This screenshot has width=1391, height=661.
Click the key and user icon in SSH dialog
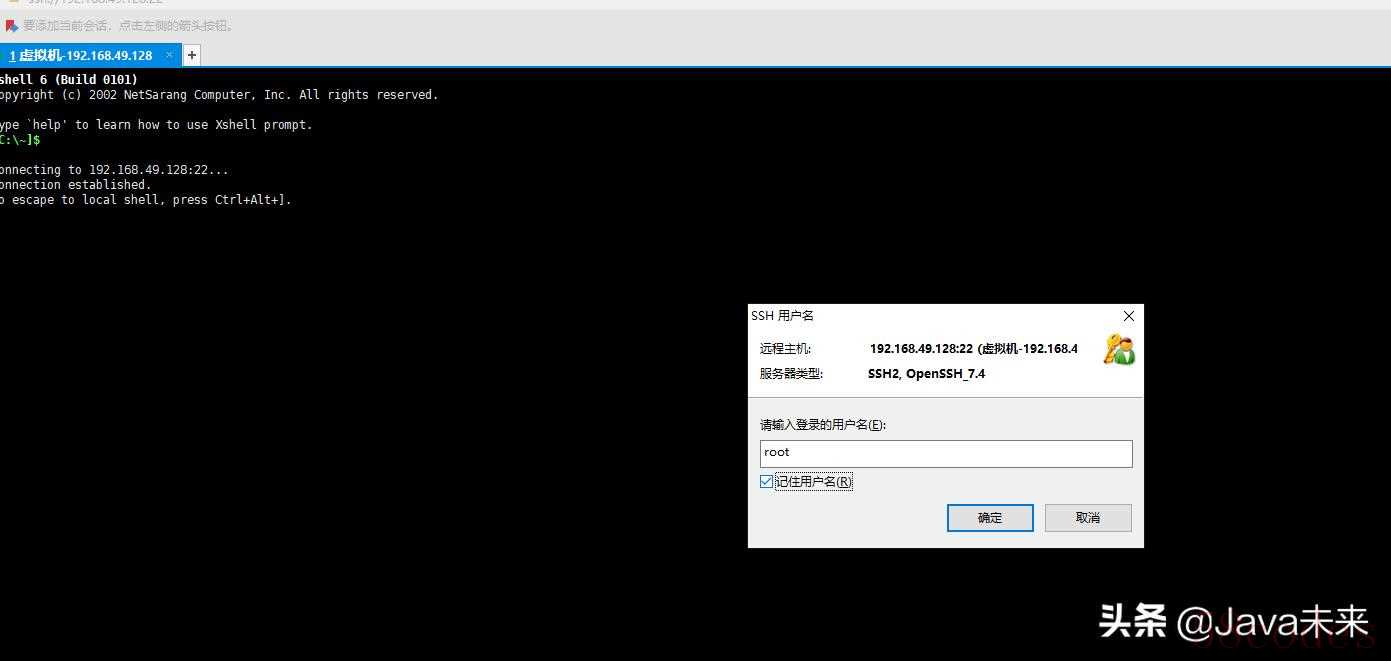(1118, 350)
